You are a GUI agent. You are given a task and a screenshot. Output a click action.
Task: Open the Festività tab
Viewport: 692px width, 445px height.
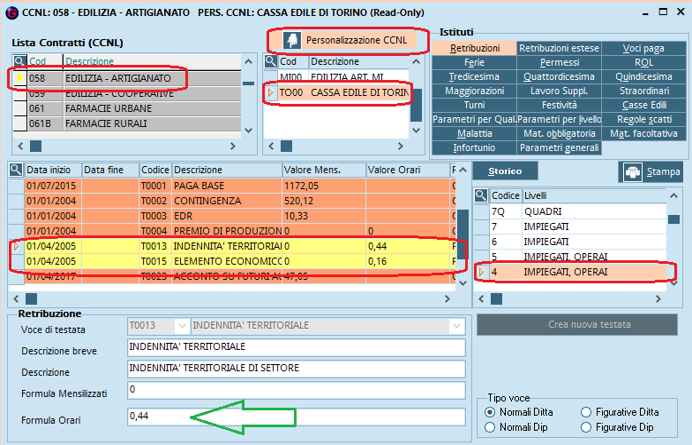(559, 105)
